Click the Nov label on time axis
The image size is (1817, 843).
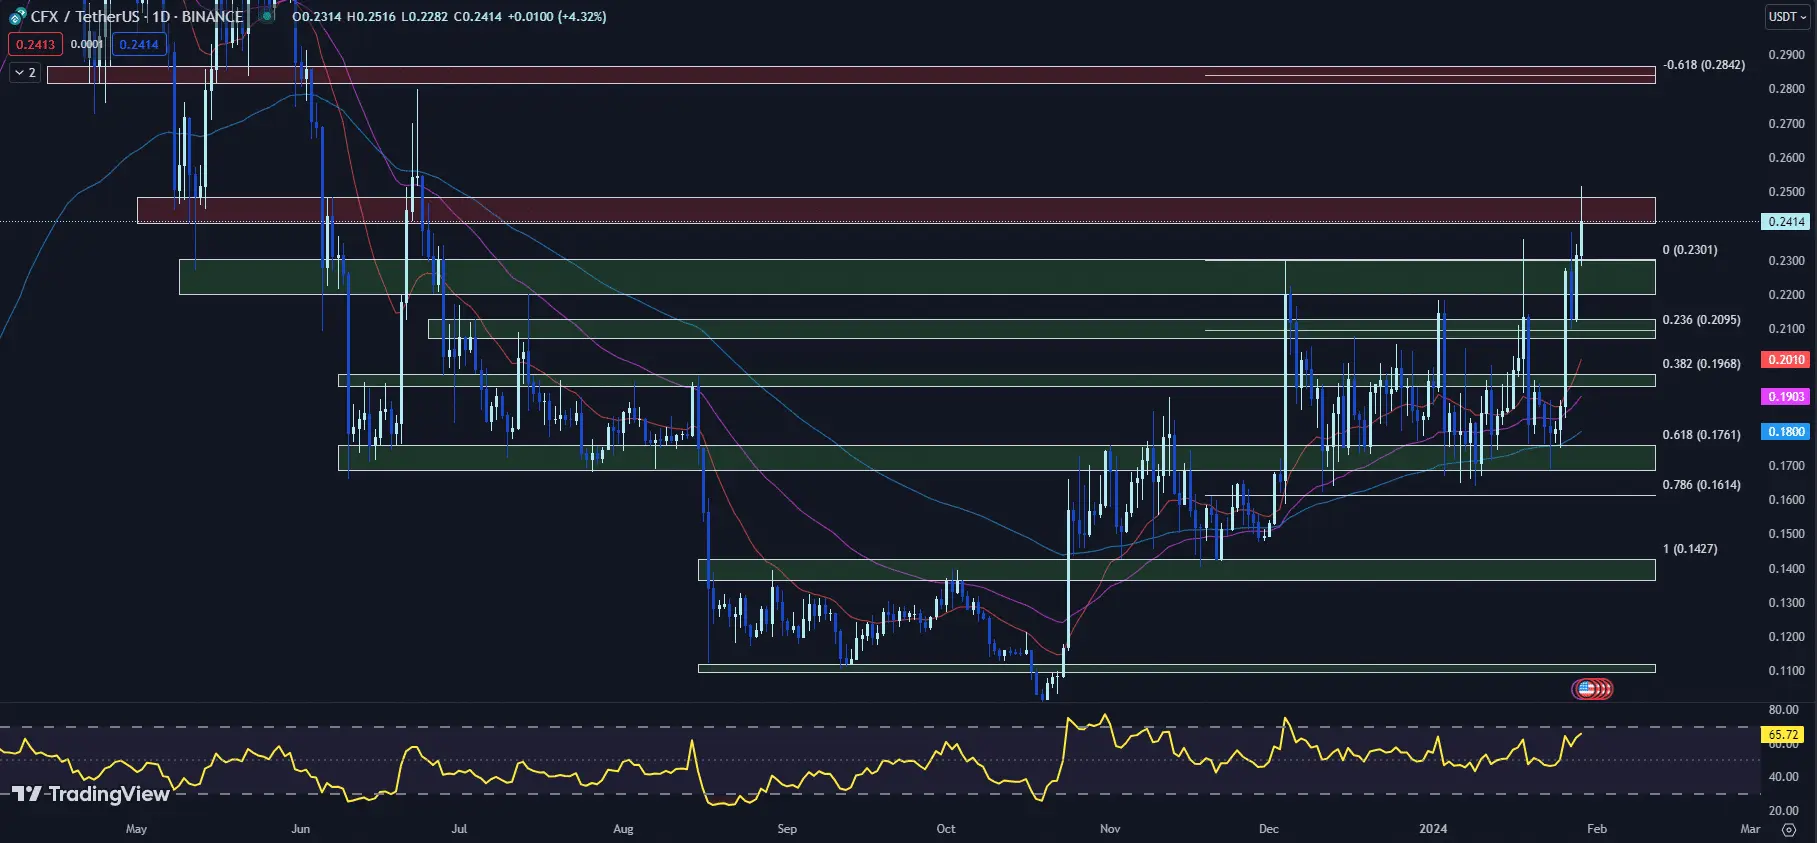pyautogui.click(x=1110, y=829)
